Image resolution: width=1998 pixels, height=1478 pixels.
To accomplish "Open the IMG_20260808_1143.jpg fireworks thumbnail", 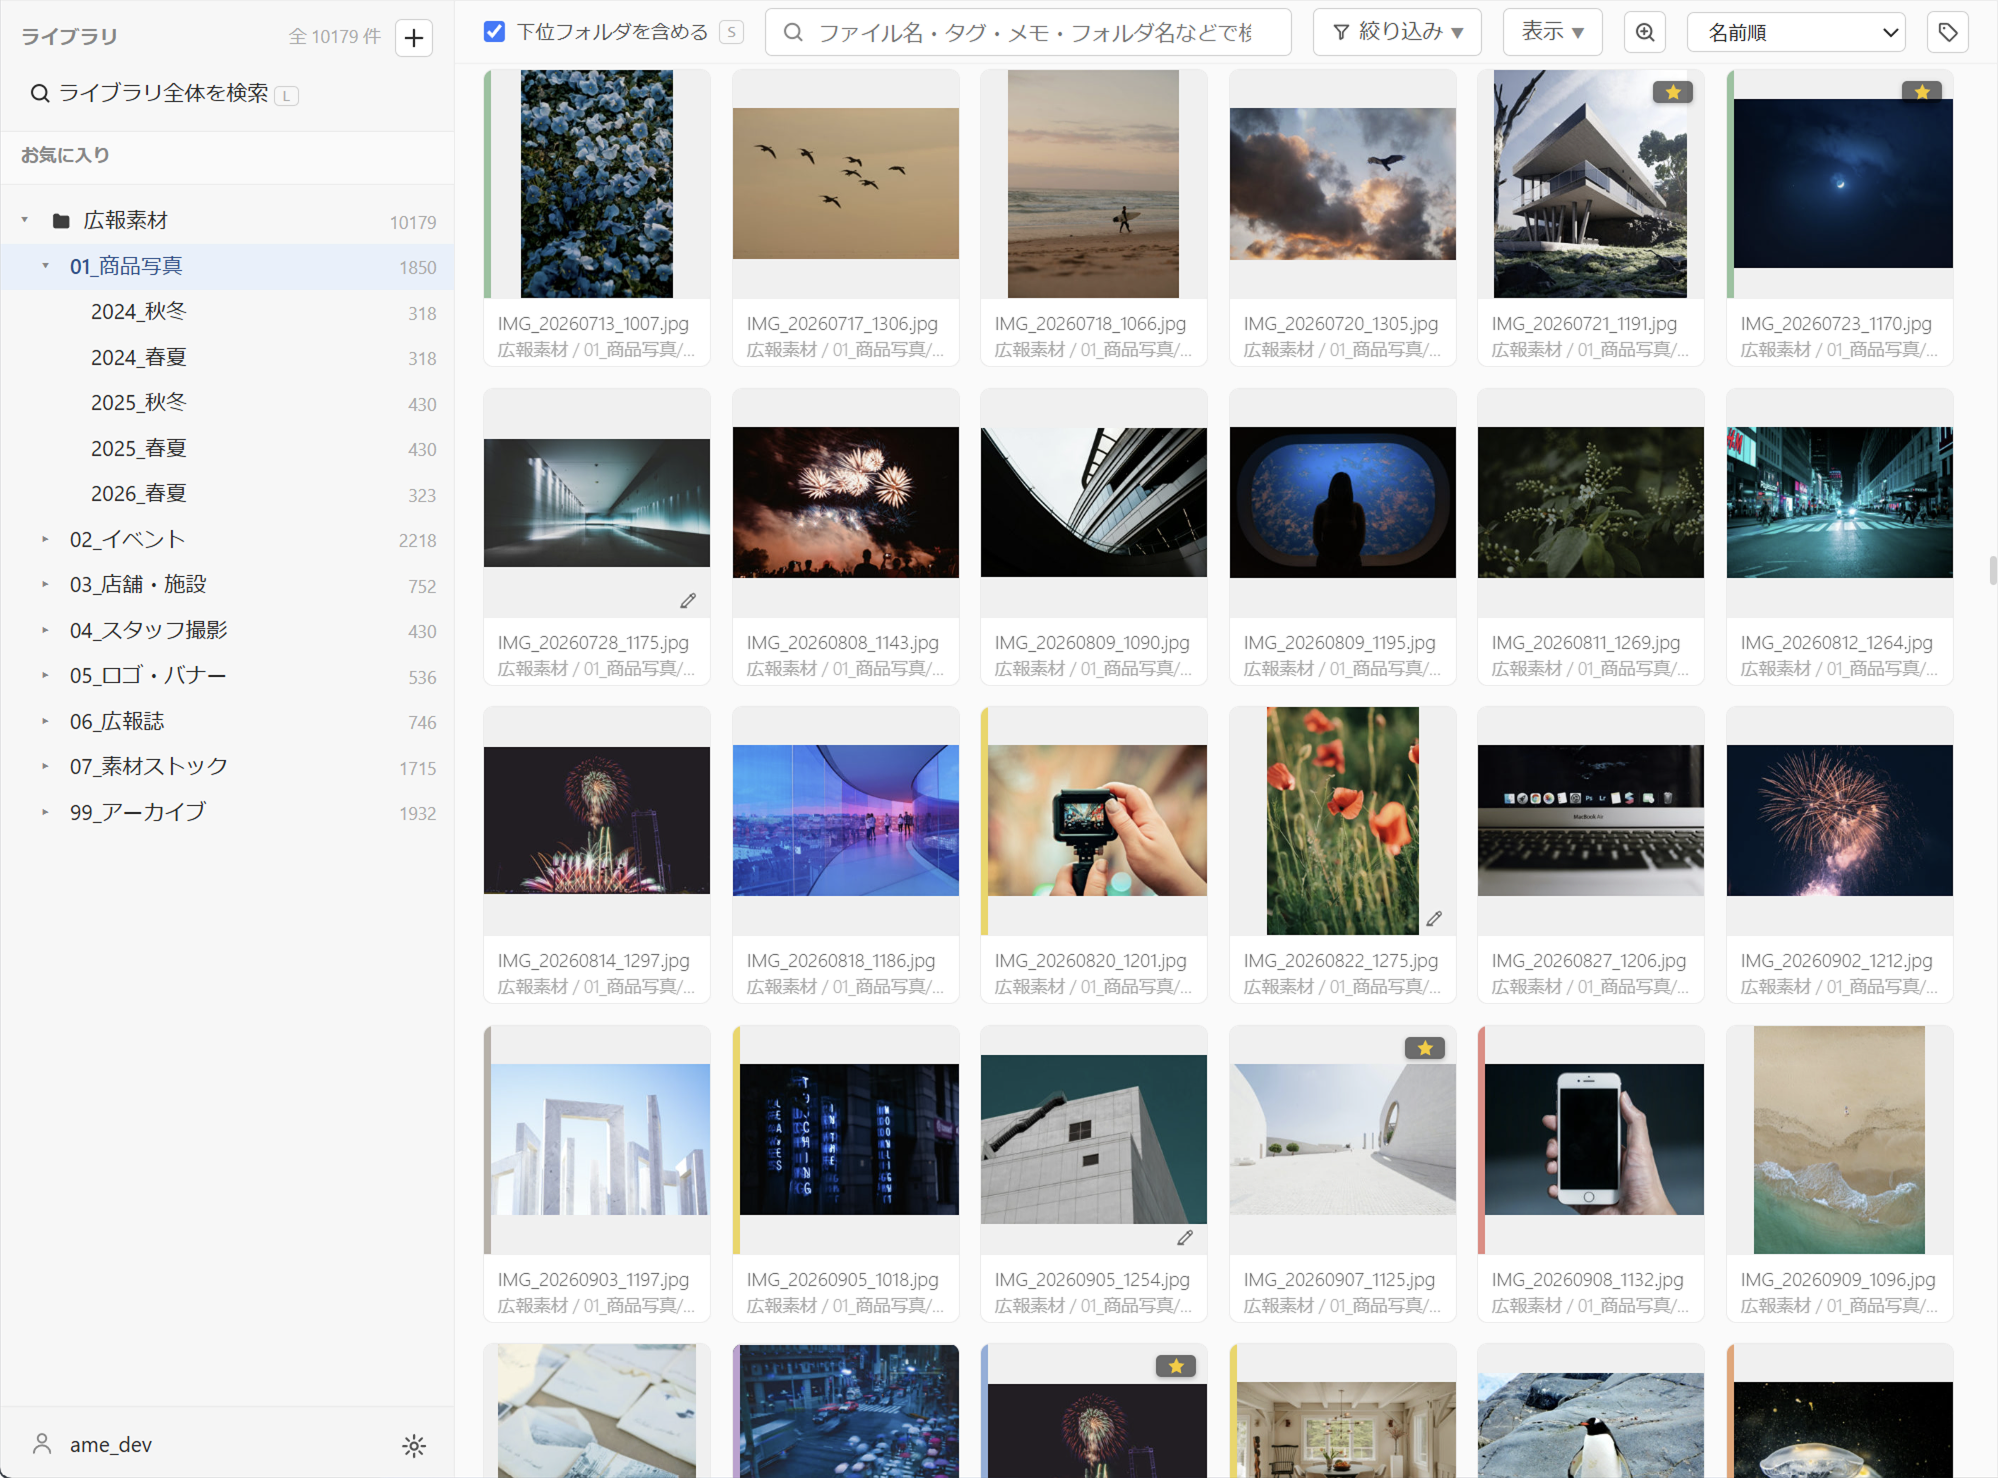I will click(846, 503).
